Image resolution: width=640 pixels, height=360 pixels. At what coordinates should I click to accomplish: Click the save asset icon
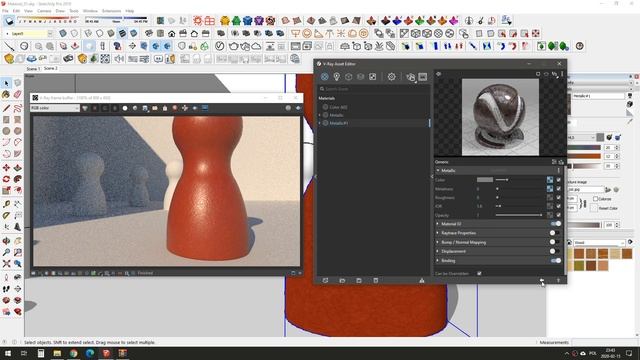(x=359, y=280)
